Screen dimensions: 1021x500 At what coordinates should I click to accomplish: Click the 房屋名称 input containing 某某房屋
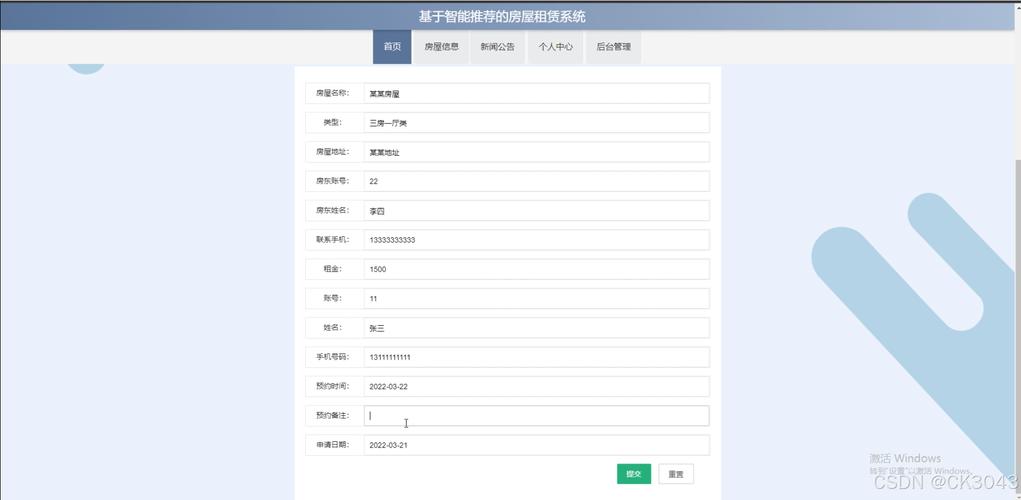(537, 93)
